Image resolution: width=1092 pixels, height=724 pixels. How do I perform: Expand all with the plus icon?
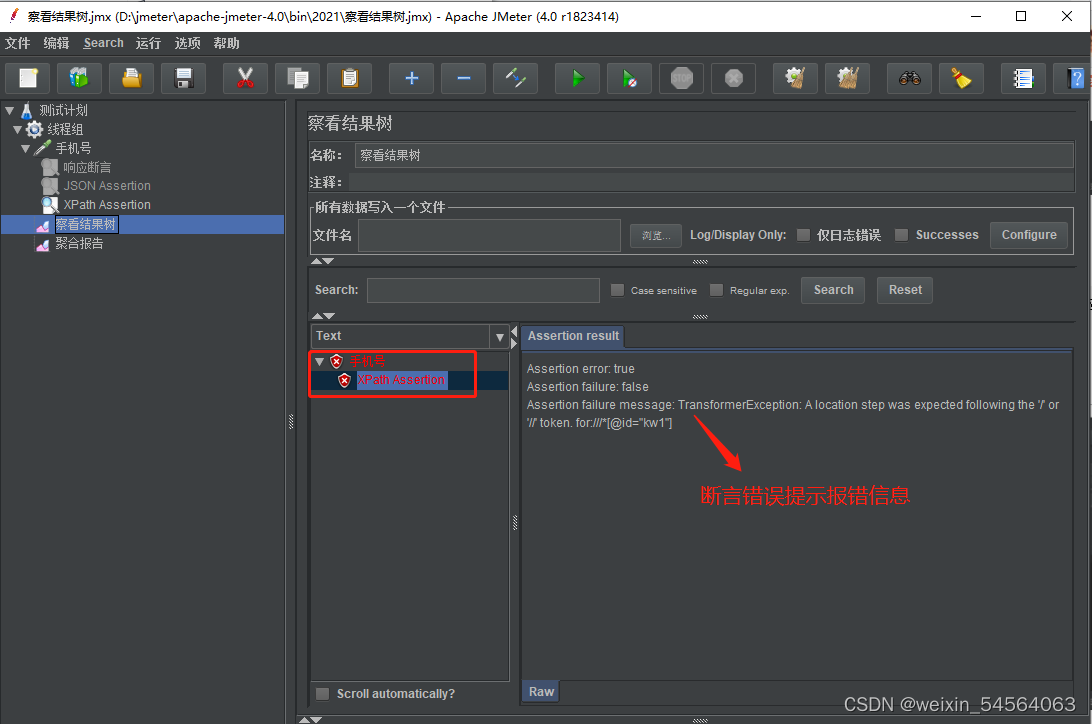[412, 78]
